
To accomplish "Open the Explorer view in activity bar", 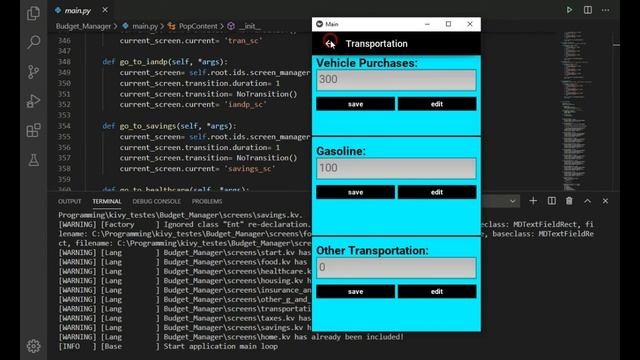I will click(x=33, y=13).
